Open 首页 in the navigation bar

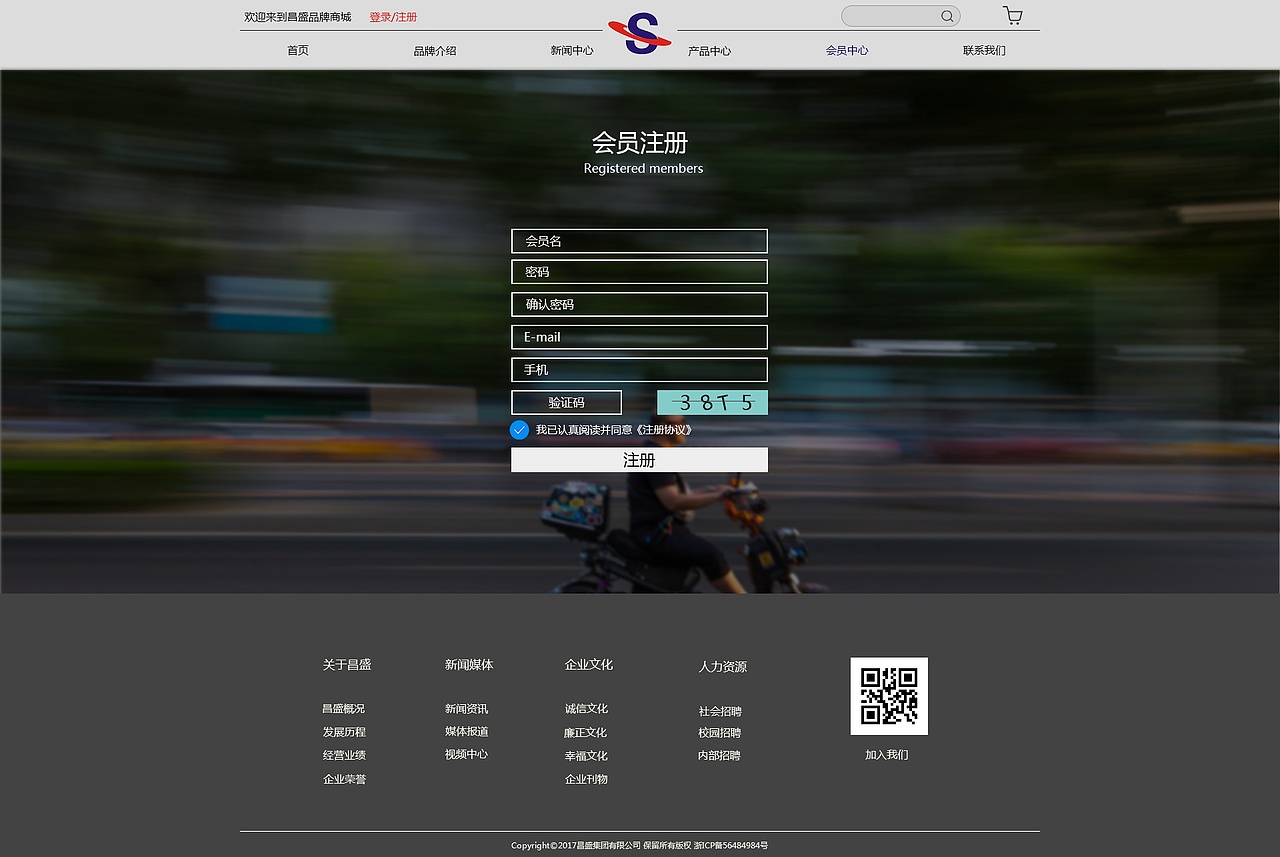click(x=298, y=50)
